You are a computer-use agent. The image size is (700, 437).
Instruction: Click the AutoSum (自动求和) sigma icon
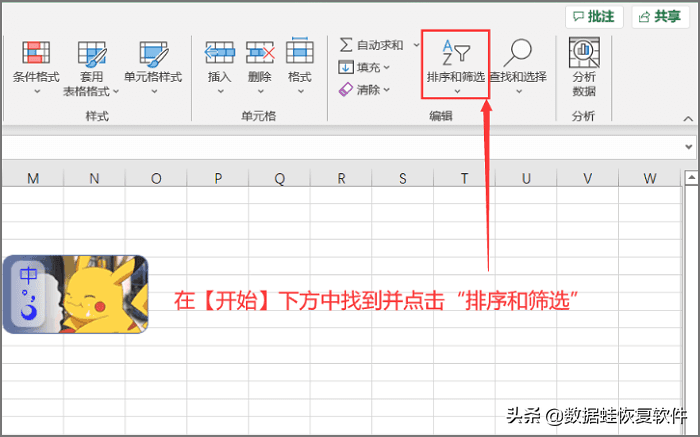[x=346, y=45]
